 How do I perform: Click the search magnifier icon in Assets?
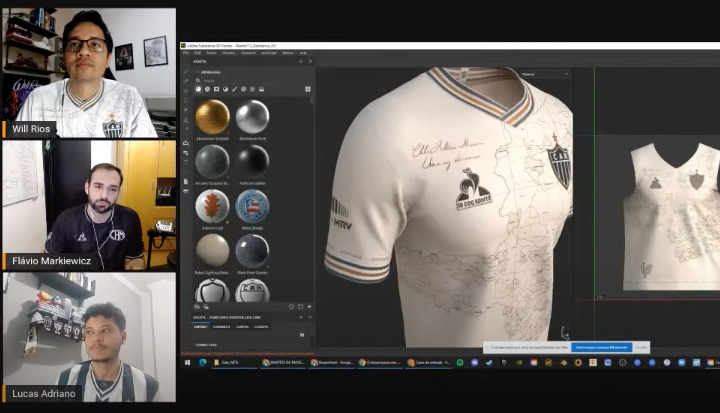point(198,80)
